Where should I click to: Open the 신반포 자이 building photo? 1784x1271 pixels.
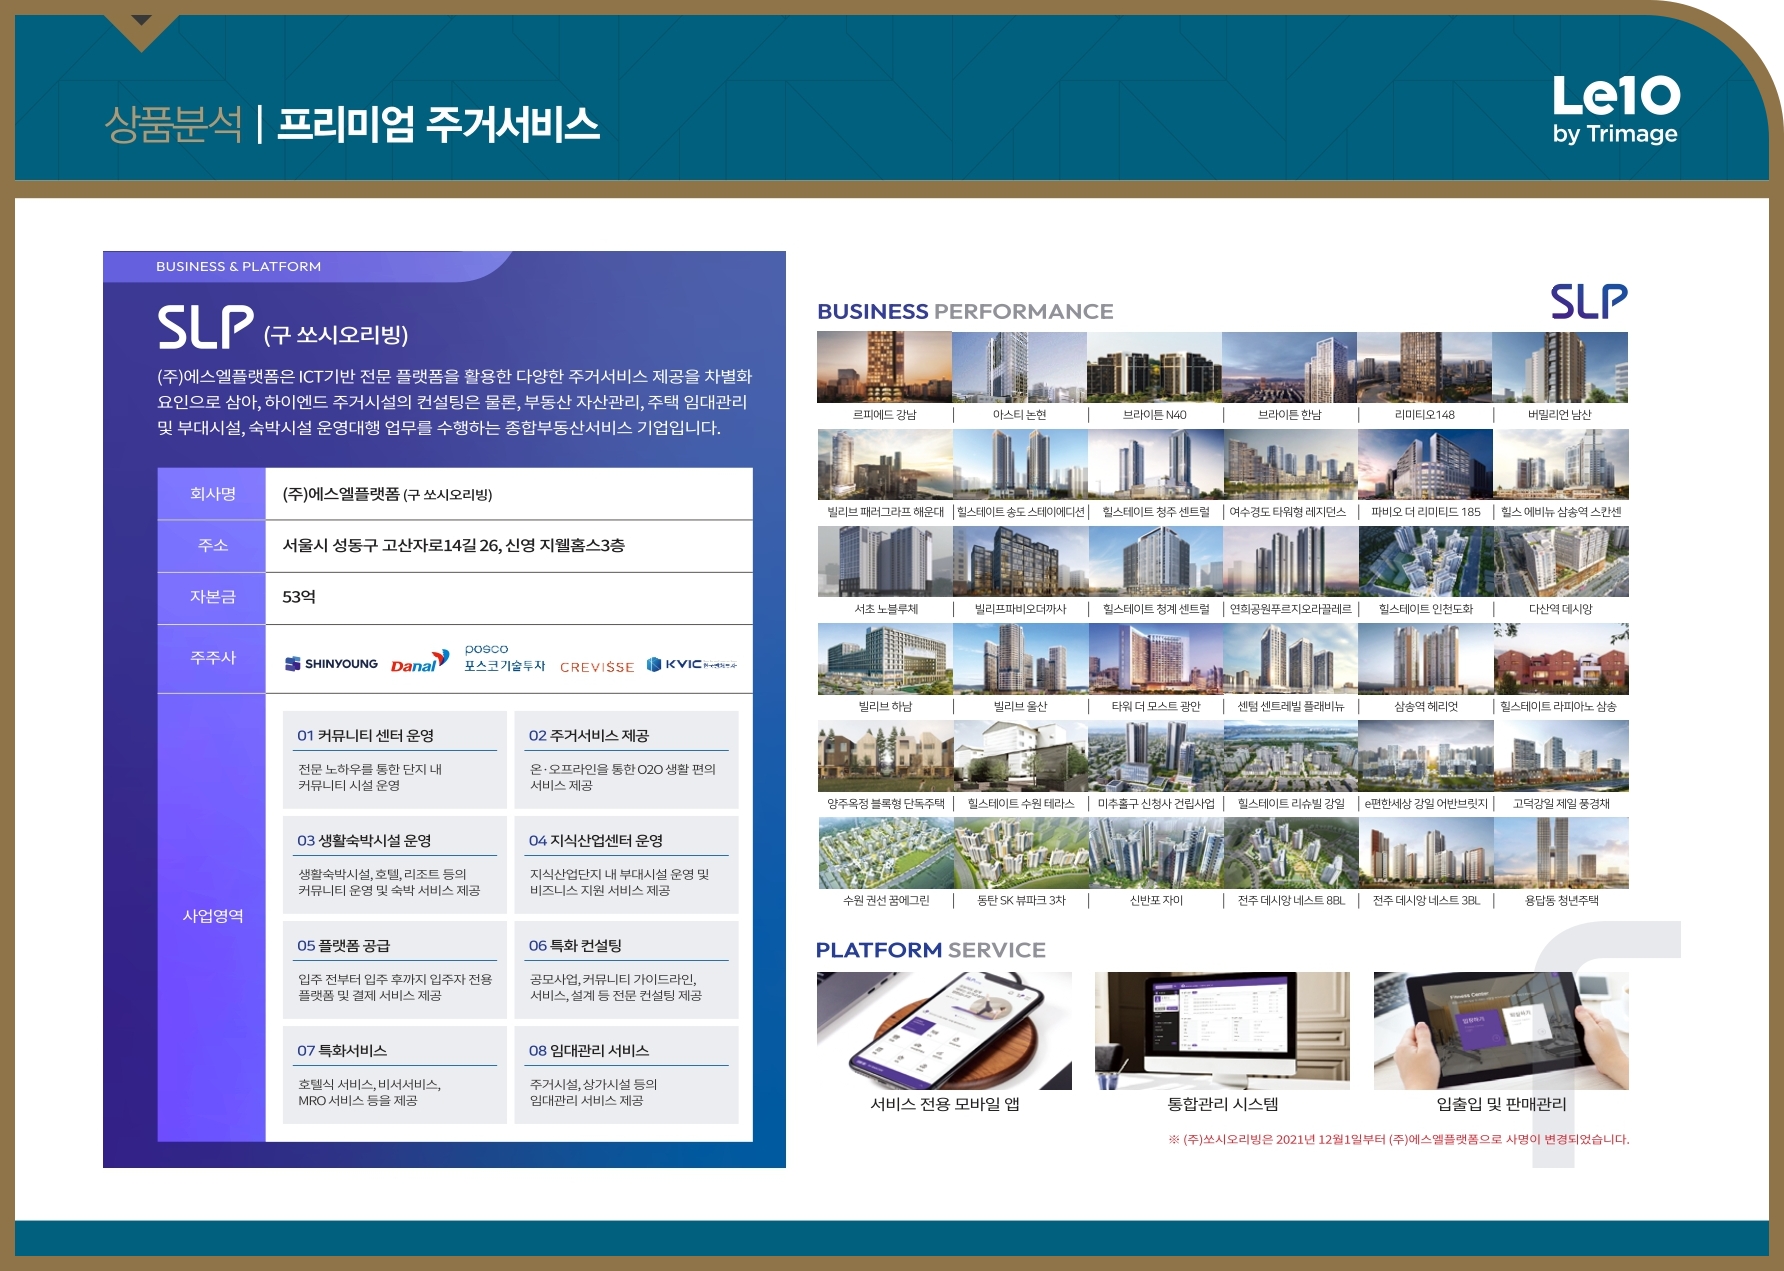click(x=1154, y=853)
